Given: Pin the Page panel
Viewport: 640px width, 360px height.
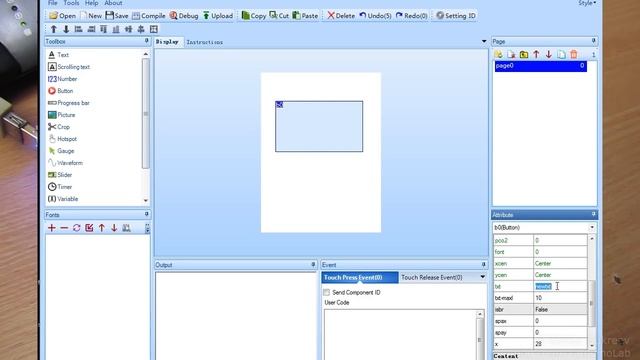Looking at the screenshot, I should [x=593, y=41].
